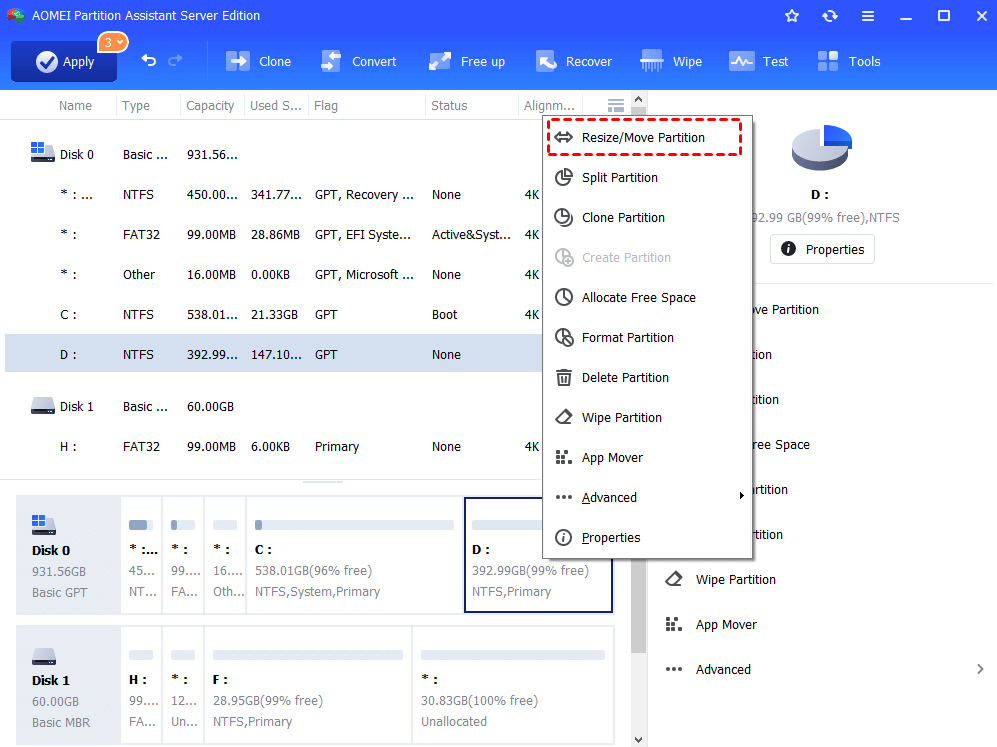Select the Disk 0 row in list

pyautogui.click(x=273, y=154)
